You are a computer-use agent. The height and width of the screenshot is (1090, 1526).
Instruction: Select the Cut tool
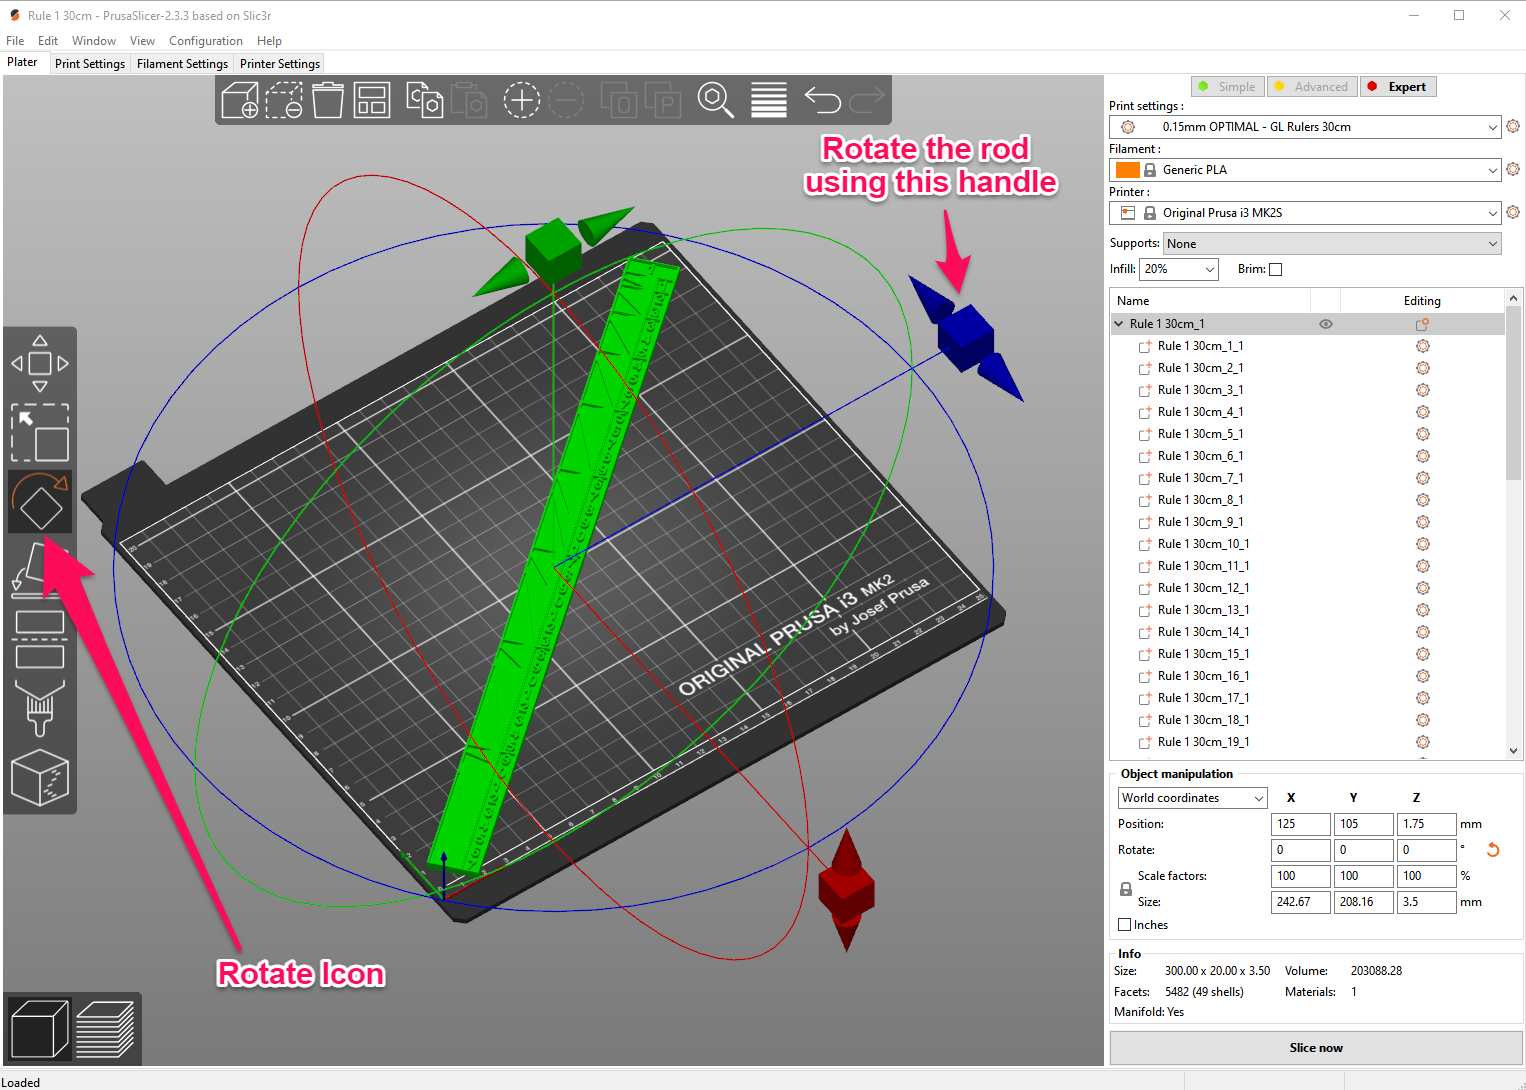40,639
